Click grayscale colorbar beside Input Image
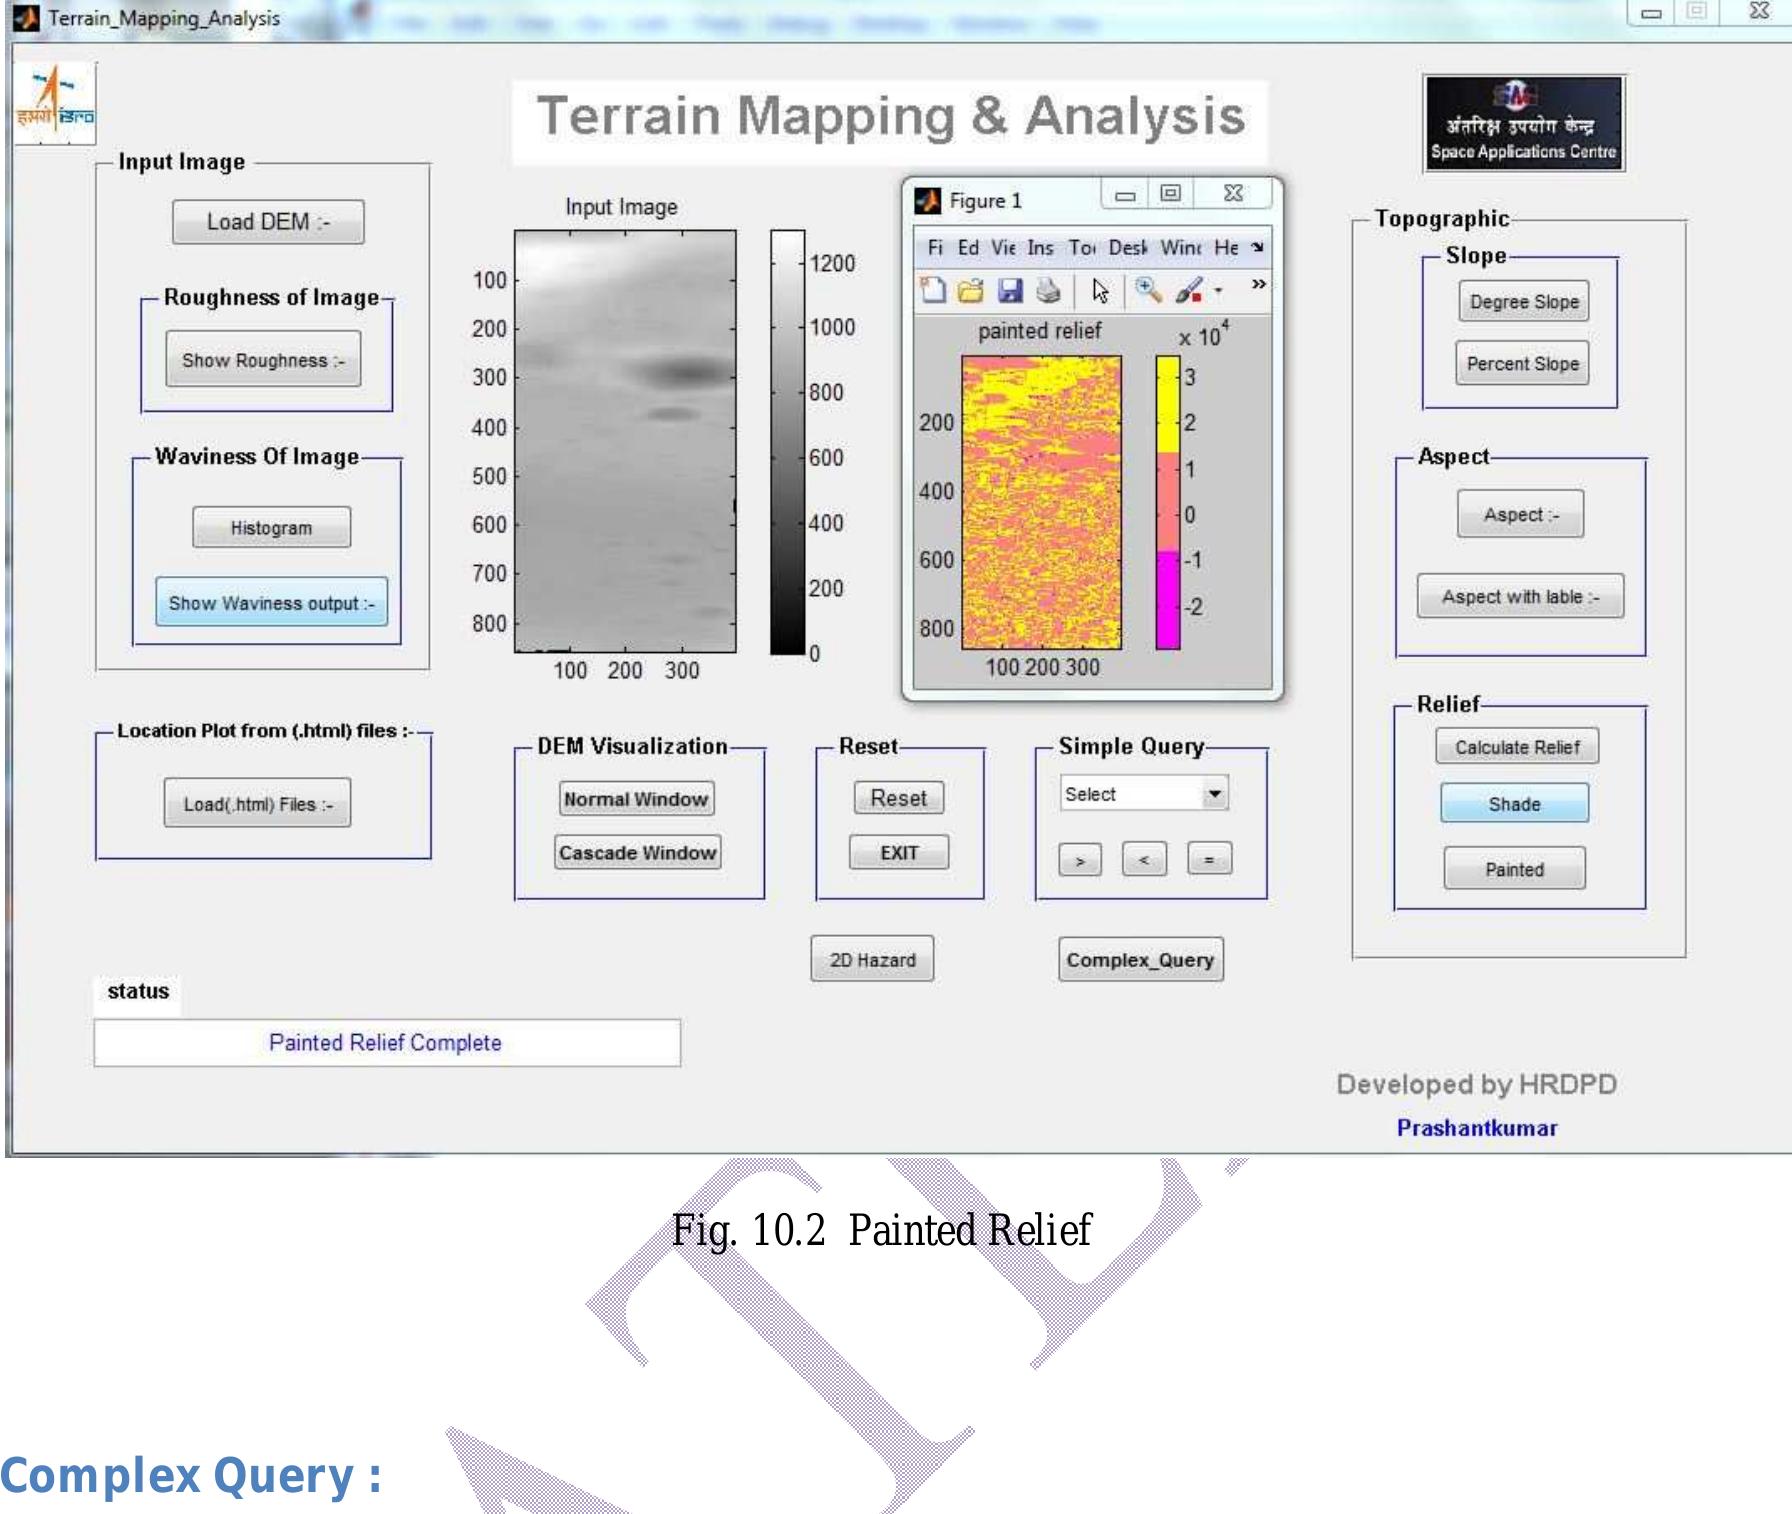The image size is (1792, 1514). point(787,442)
